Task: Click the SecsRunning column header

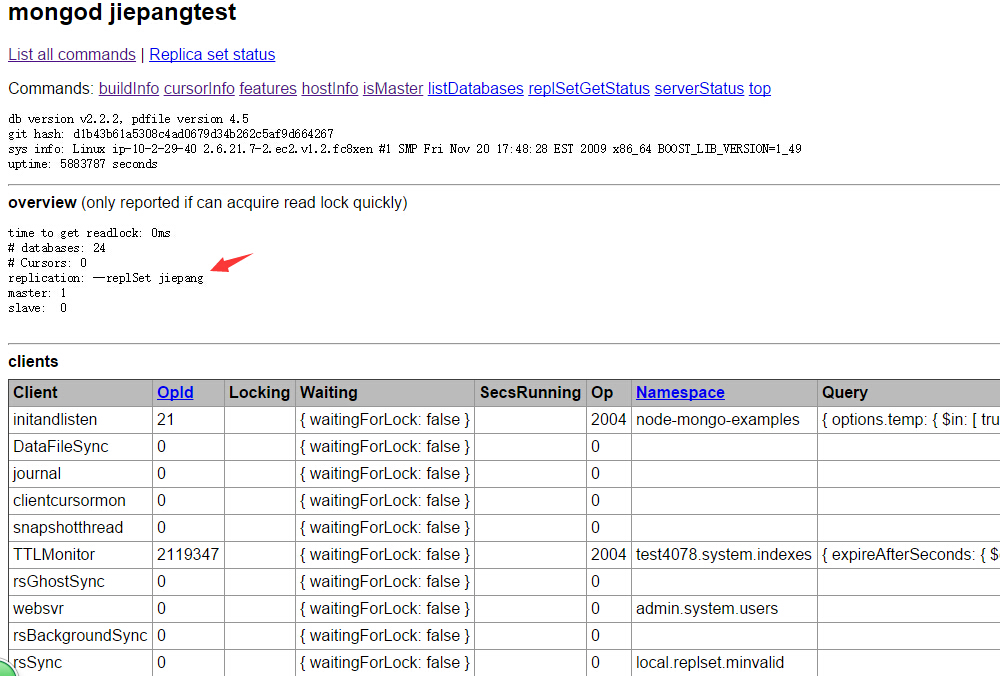Action: (x=530, y=393)
